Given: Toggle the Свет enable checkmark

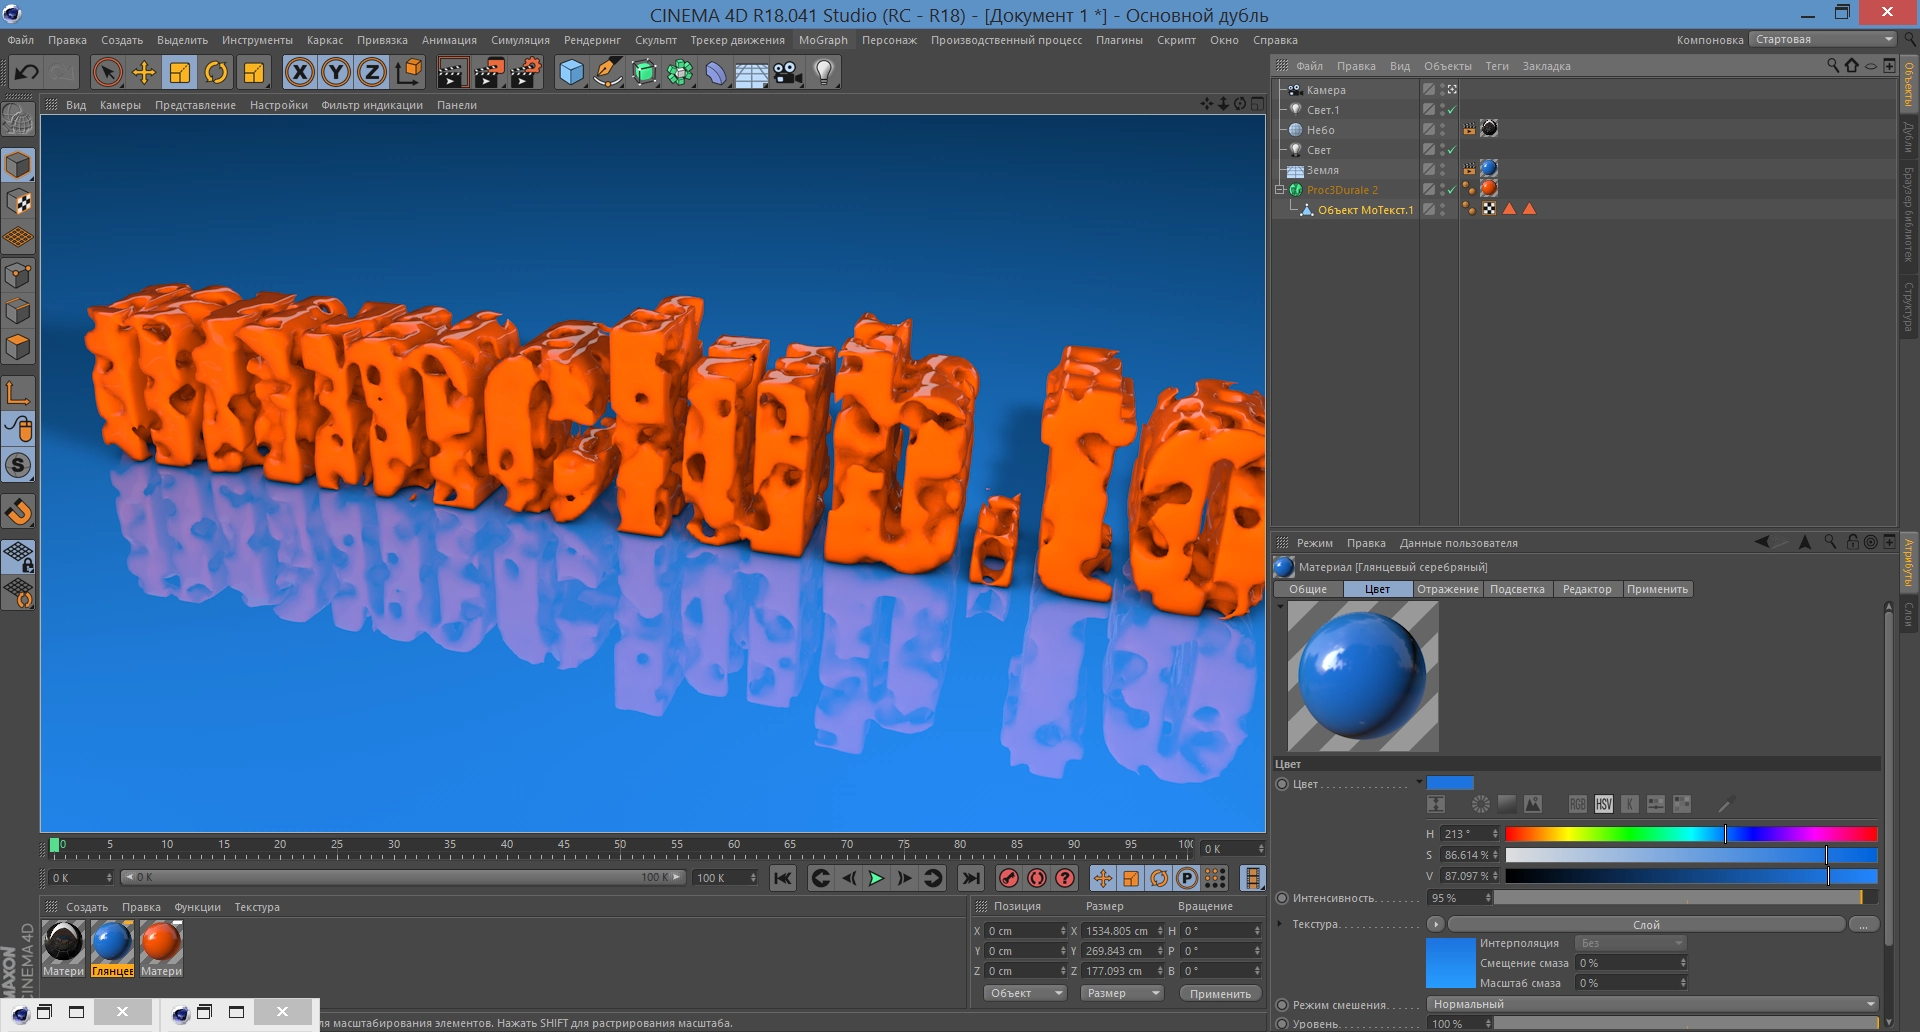Looking at the screenshot, I should (1451, 150).
